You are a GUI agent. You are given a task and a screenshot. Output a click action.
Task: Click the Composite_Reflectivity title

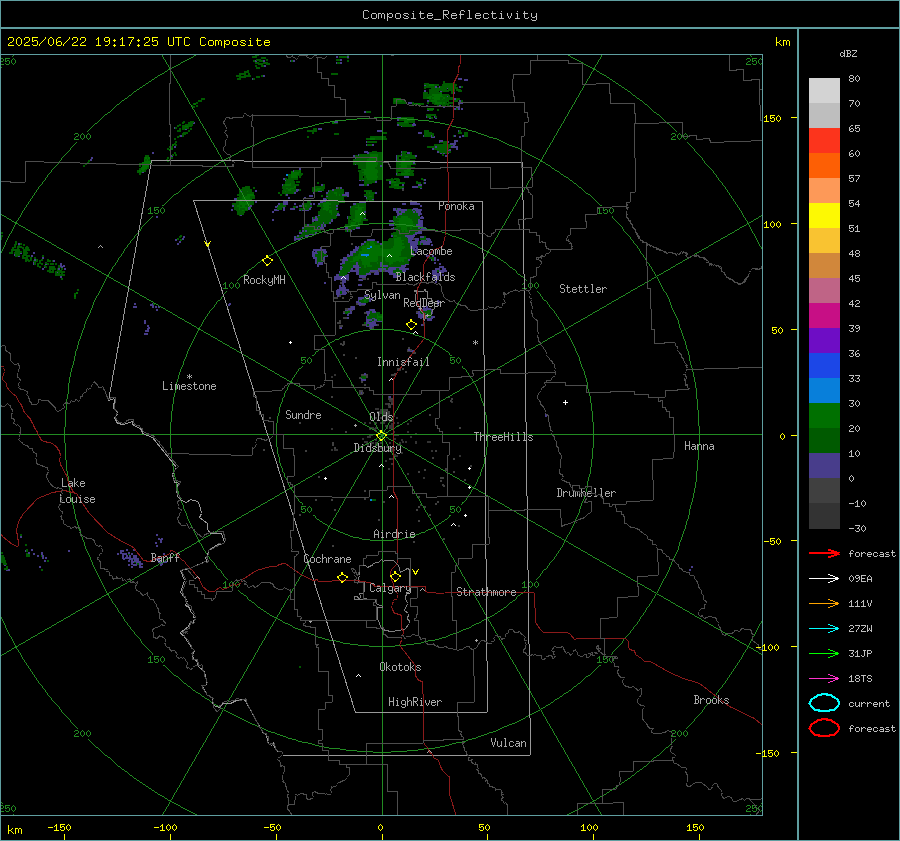450,15
